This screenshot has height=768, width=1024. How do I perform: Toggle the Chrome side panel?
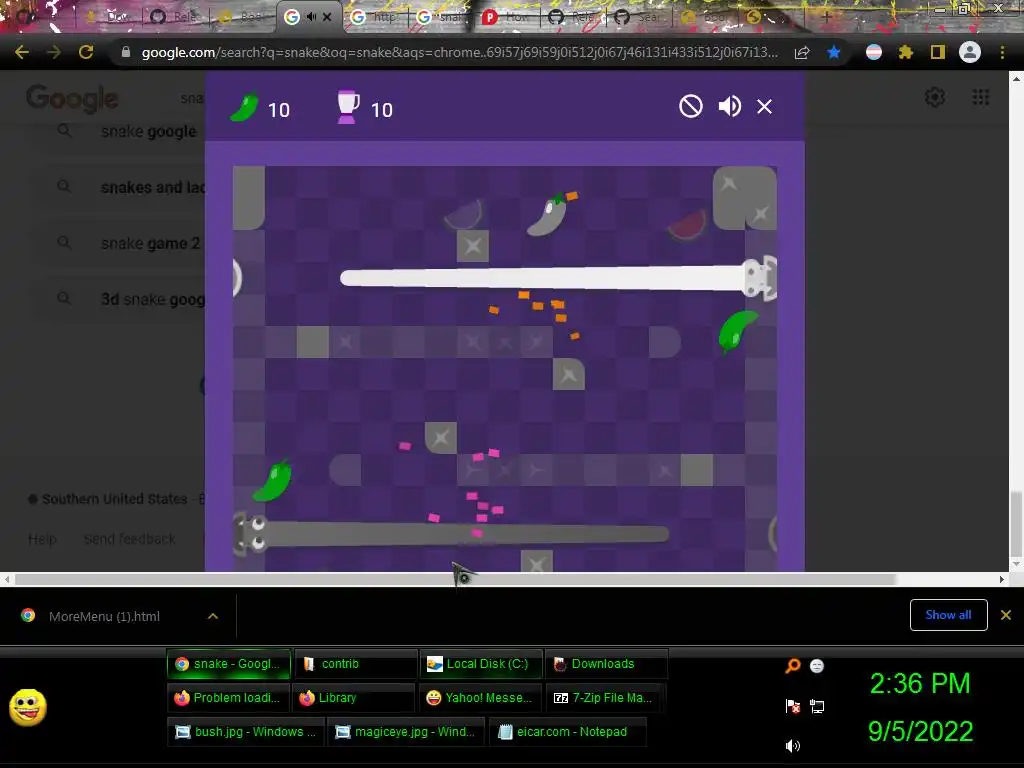coord(938,52)
